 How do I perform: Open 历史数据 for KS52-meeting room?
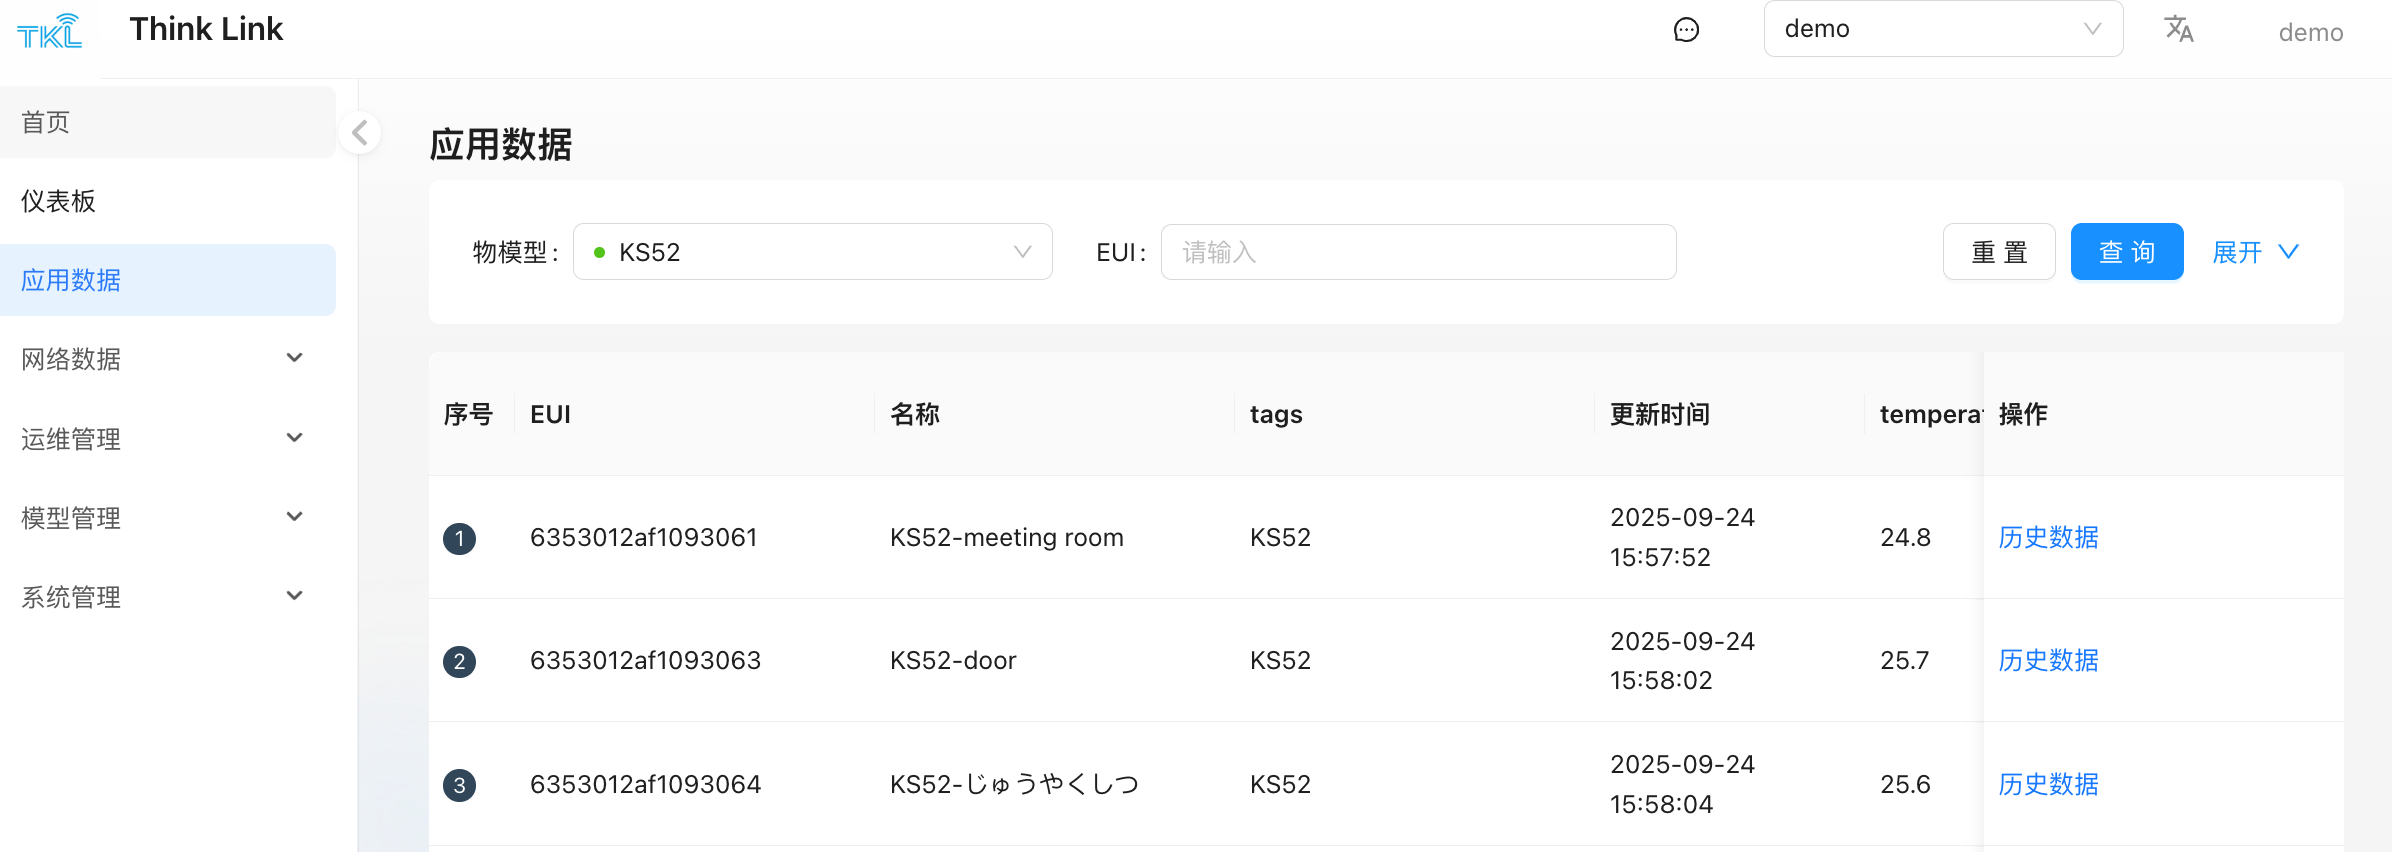tap(2048, 538)
